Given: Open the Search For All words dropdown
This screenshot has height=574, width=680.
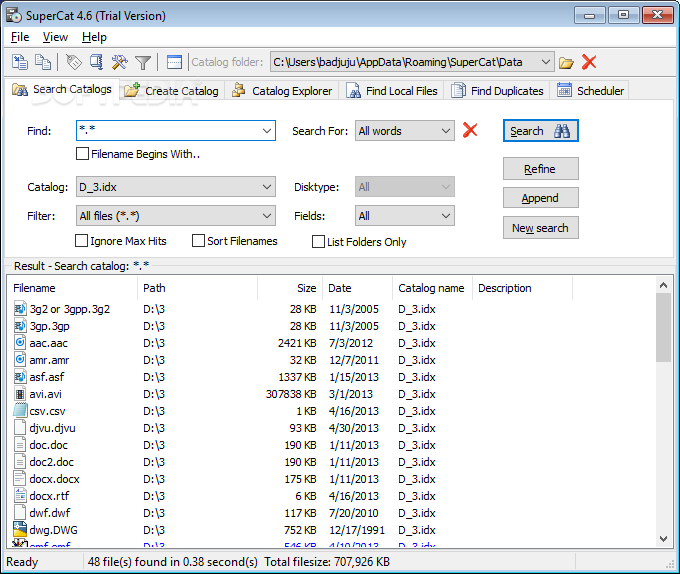Looking at the screenshot, I should [445, 130].
